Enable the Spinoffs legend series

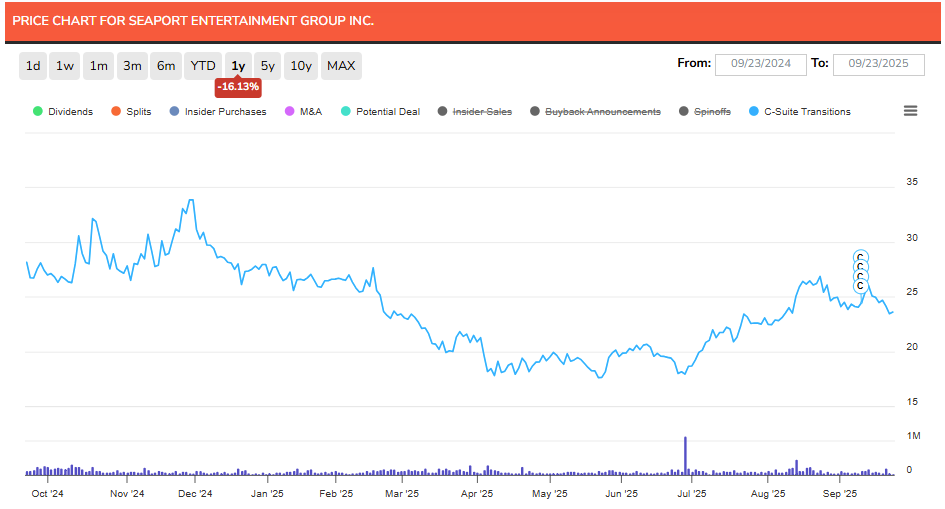[705, 111]
